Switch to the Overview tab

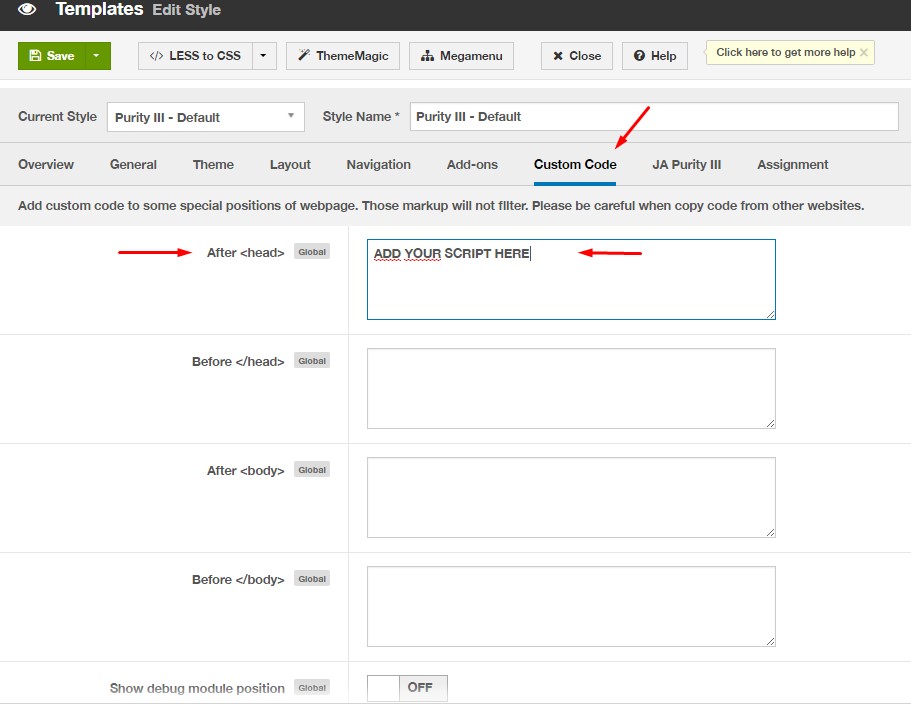coord(46,164)
